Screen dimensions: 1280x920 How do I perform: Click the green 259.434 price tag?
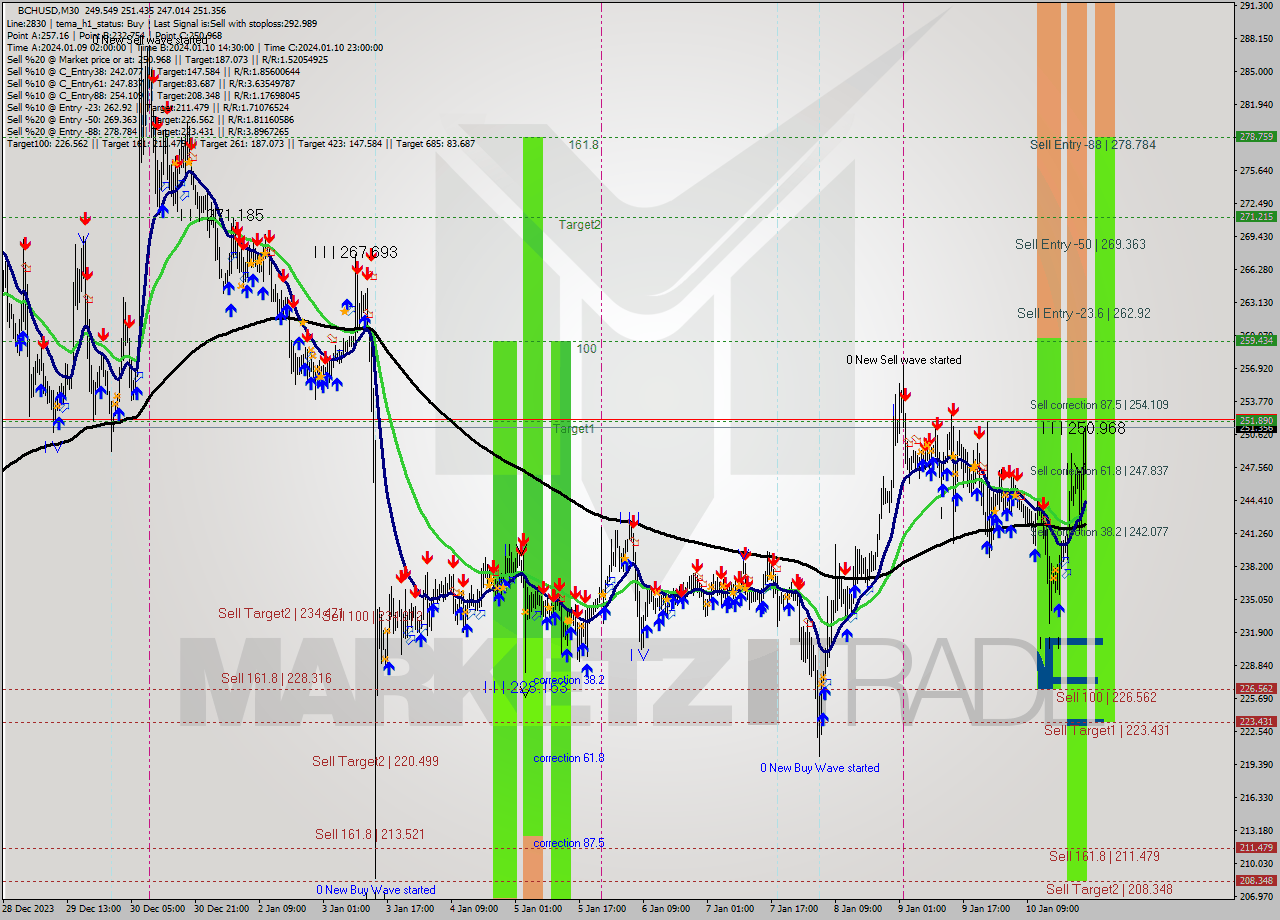point(1256,340)
